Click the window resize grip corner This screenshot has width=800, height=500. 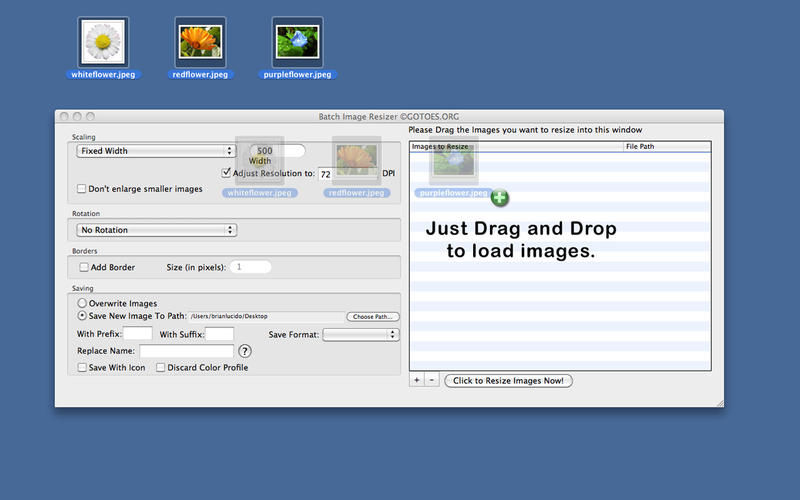pos(718,401)
